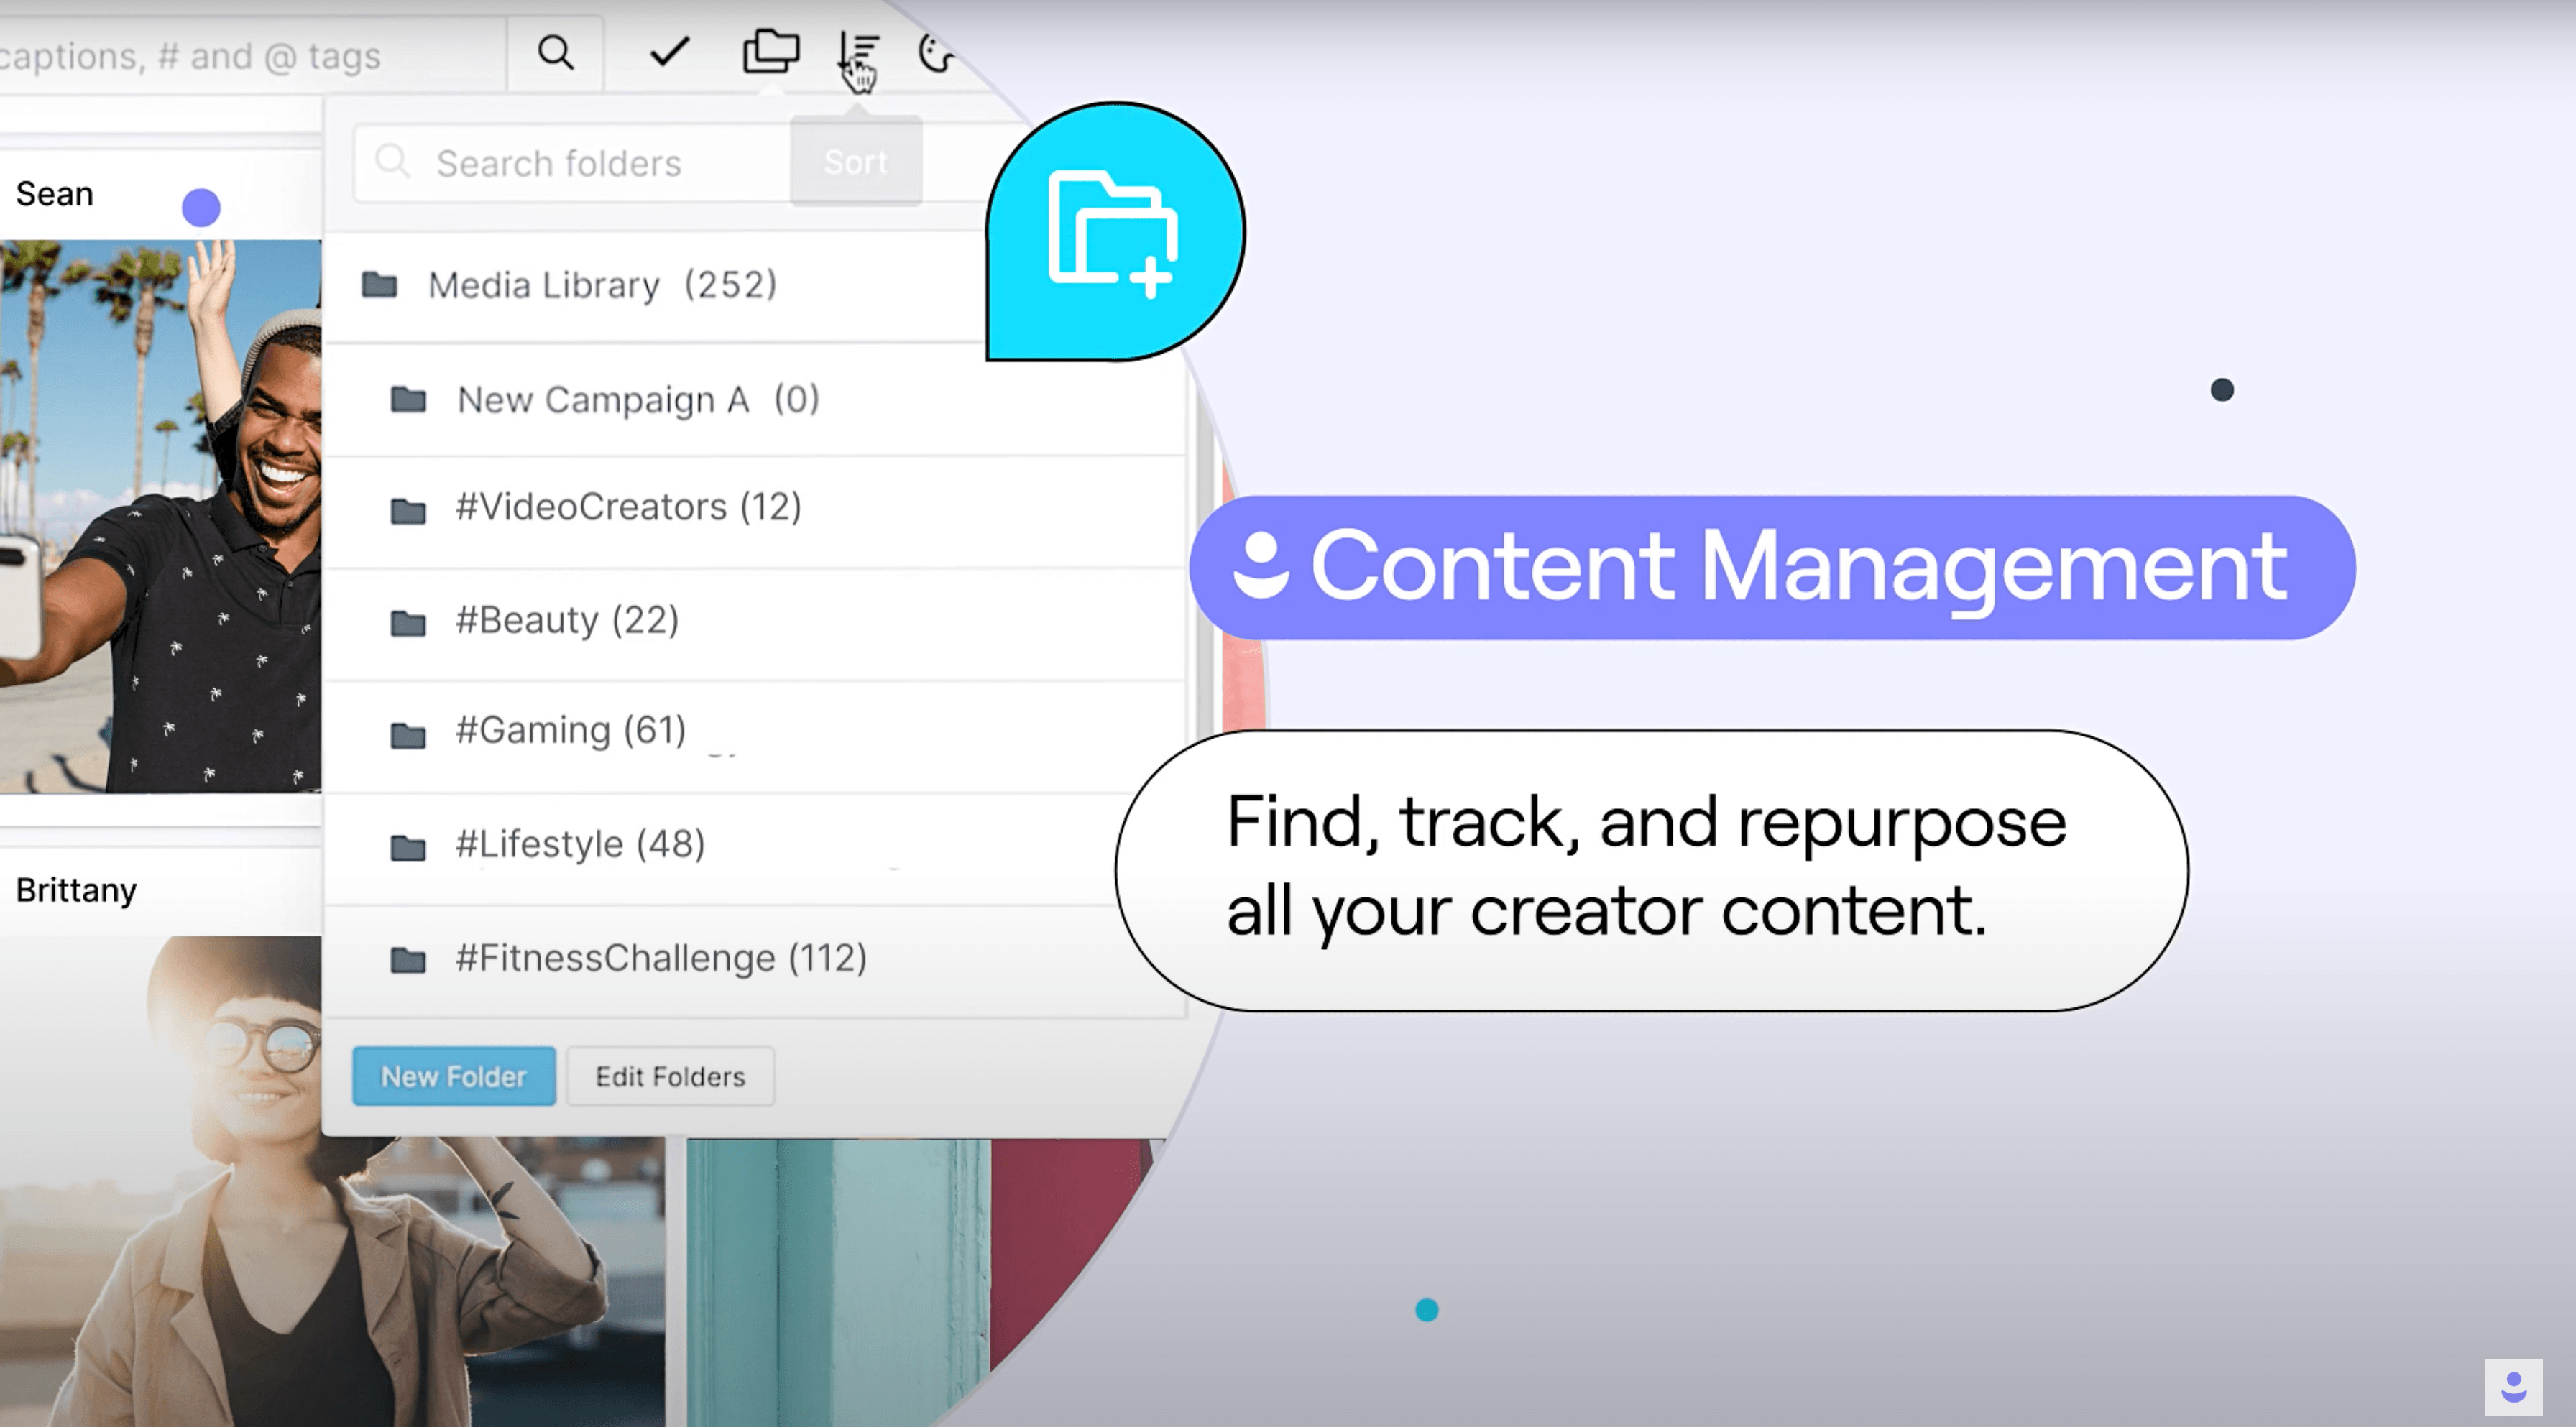
Task: Click the #Gaming folder icon
Action: (408, 735)
